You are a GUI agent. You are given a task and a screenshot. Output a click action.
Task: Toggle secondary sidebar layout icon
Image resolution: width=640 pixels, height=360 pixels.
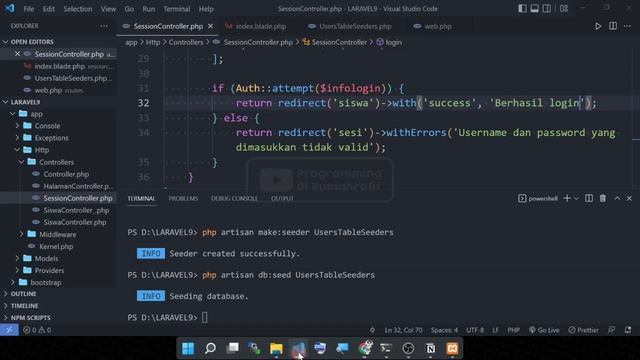click(547, 9)
